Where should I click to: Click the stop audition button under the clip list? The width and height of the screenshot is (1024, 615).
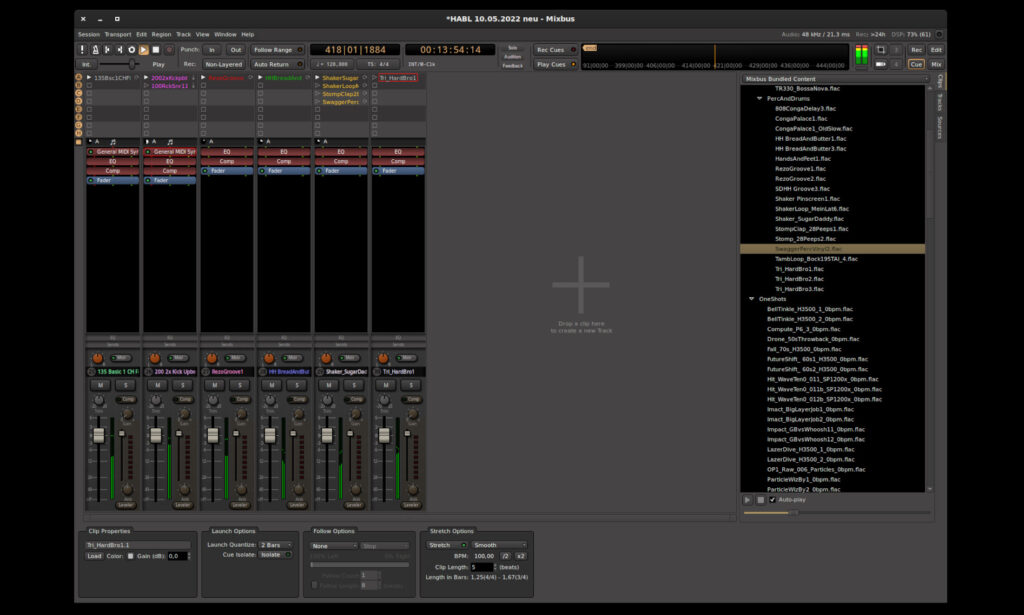point(760,499)
